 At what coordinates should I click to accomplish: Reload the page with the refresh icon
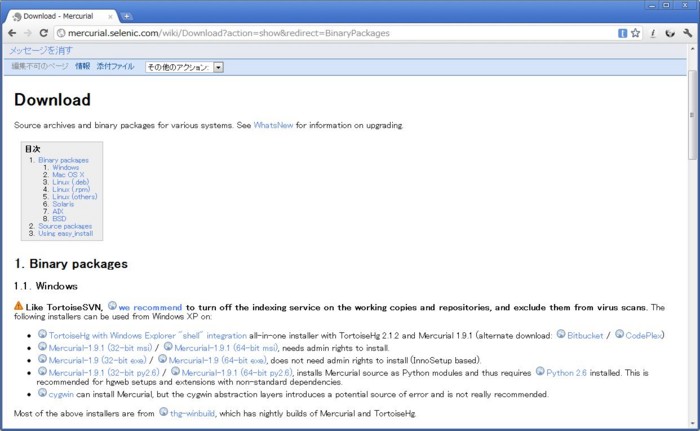(43, 33)
